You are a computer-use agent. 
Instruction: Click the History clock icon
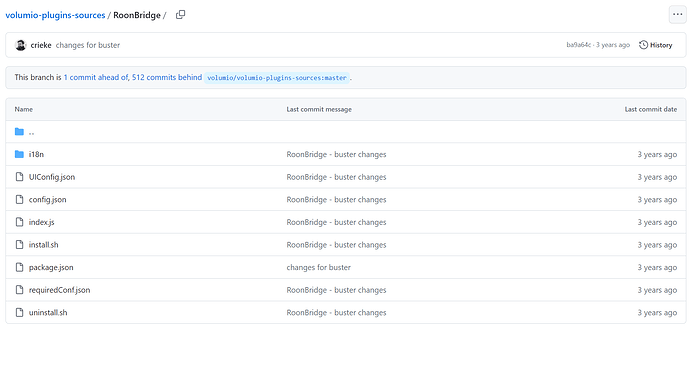click(x=643, y=45)
